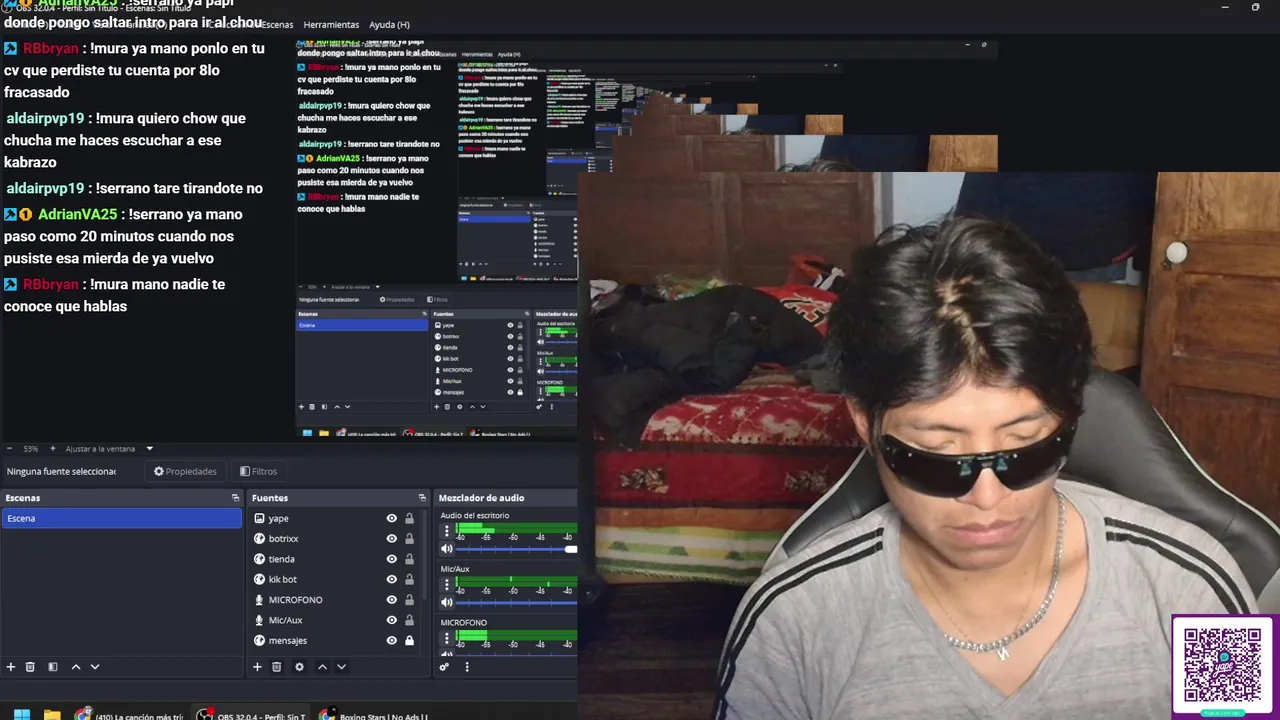Open the audio mixer menu dots at the bottom
1280x720 pixels.
click(x=466, y=667)
